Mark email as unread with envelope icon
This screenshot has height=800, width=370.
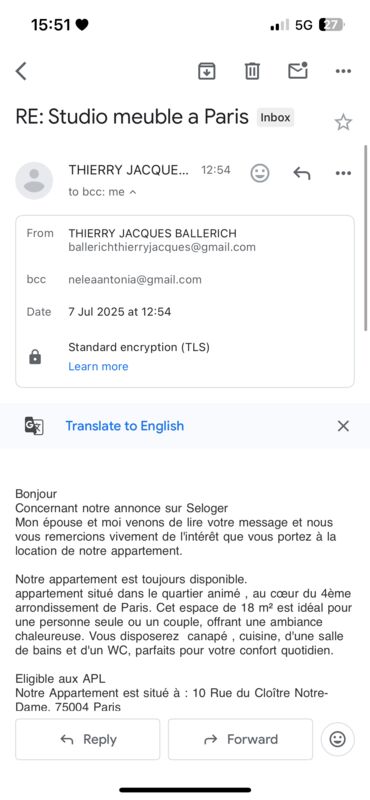(x=298, y=70)
